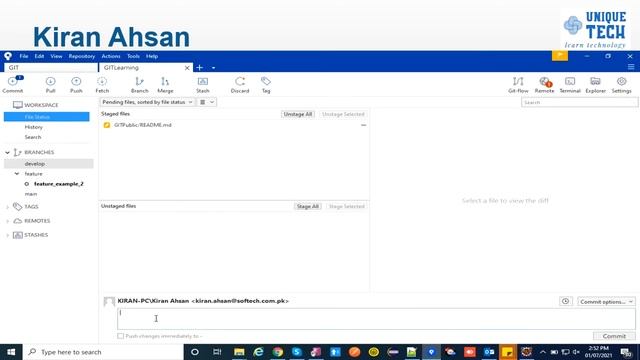This screenshot has height=360, width=640.
Task: Click the Unstage Selected button
Action: coord(343,114)
